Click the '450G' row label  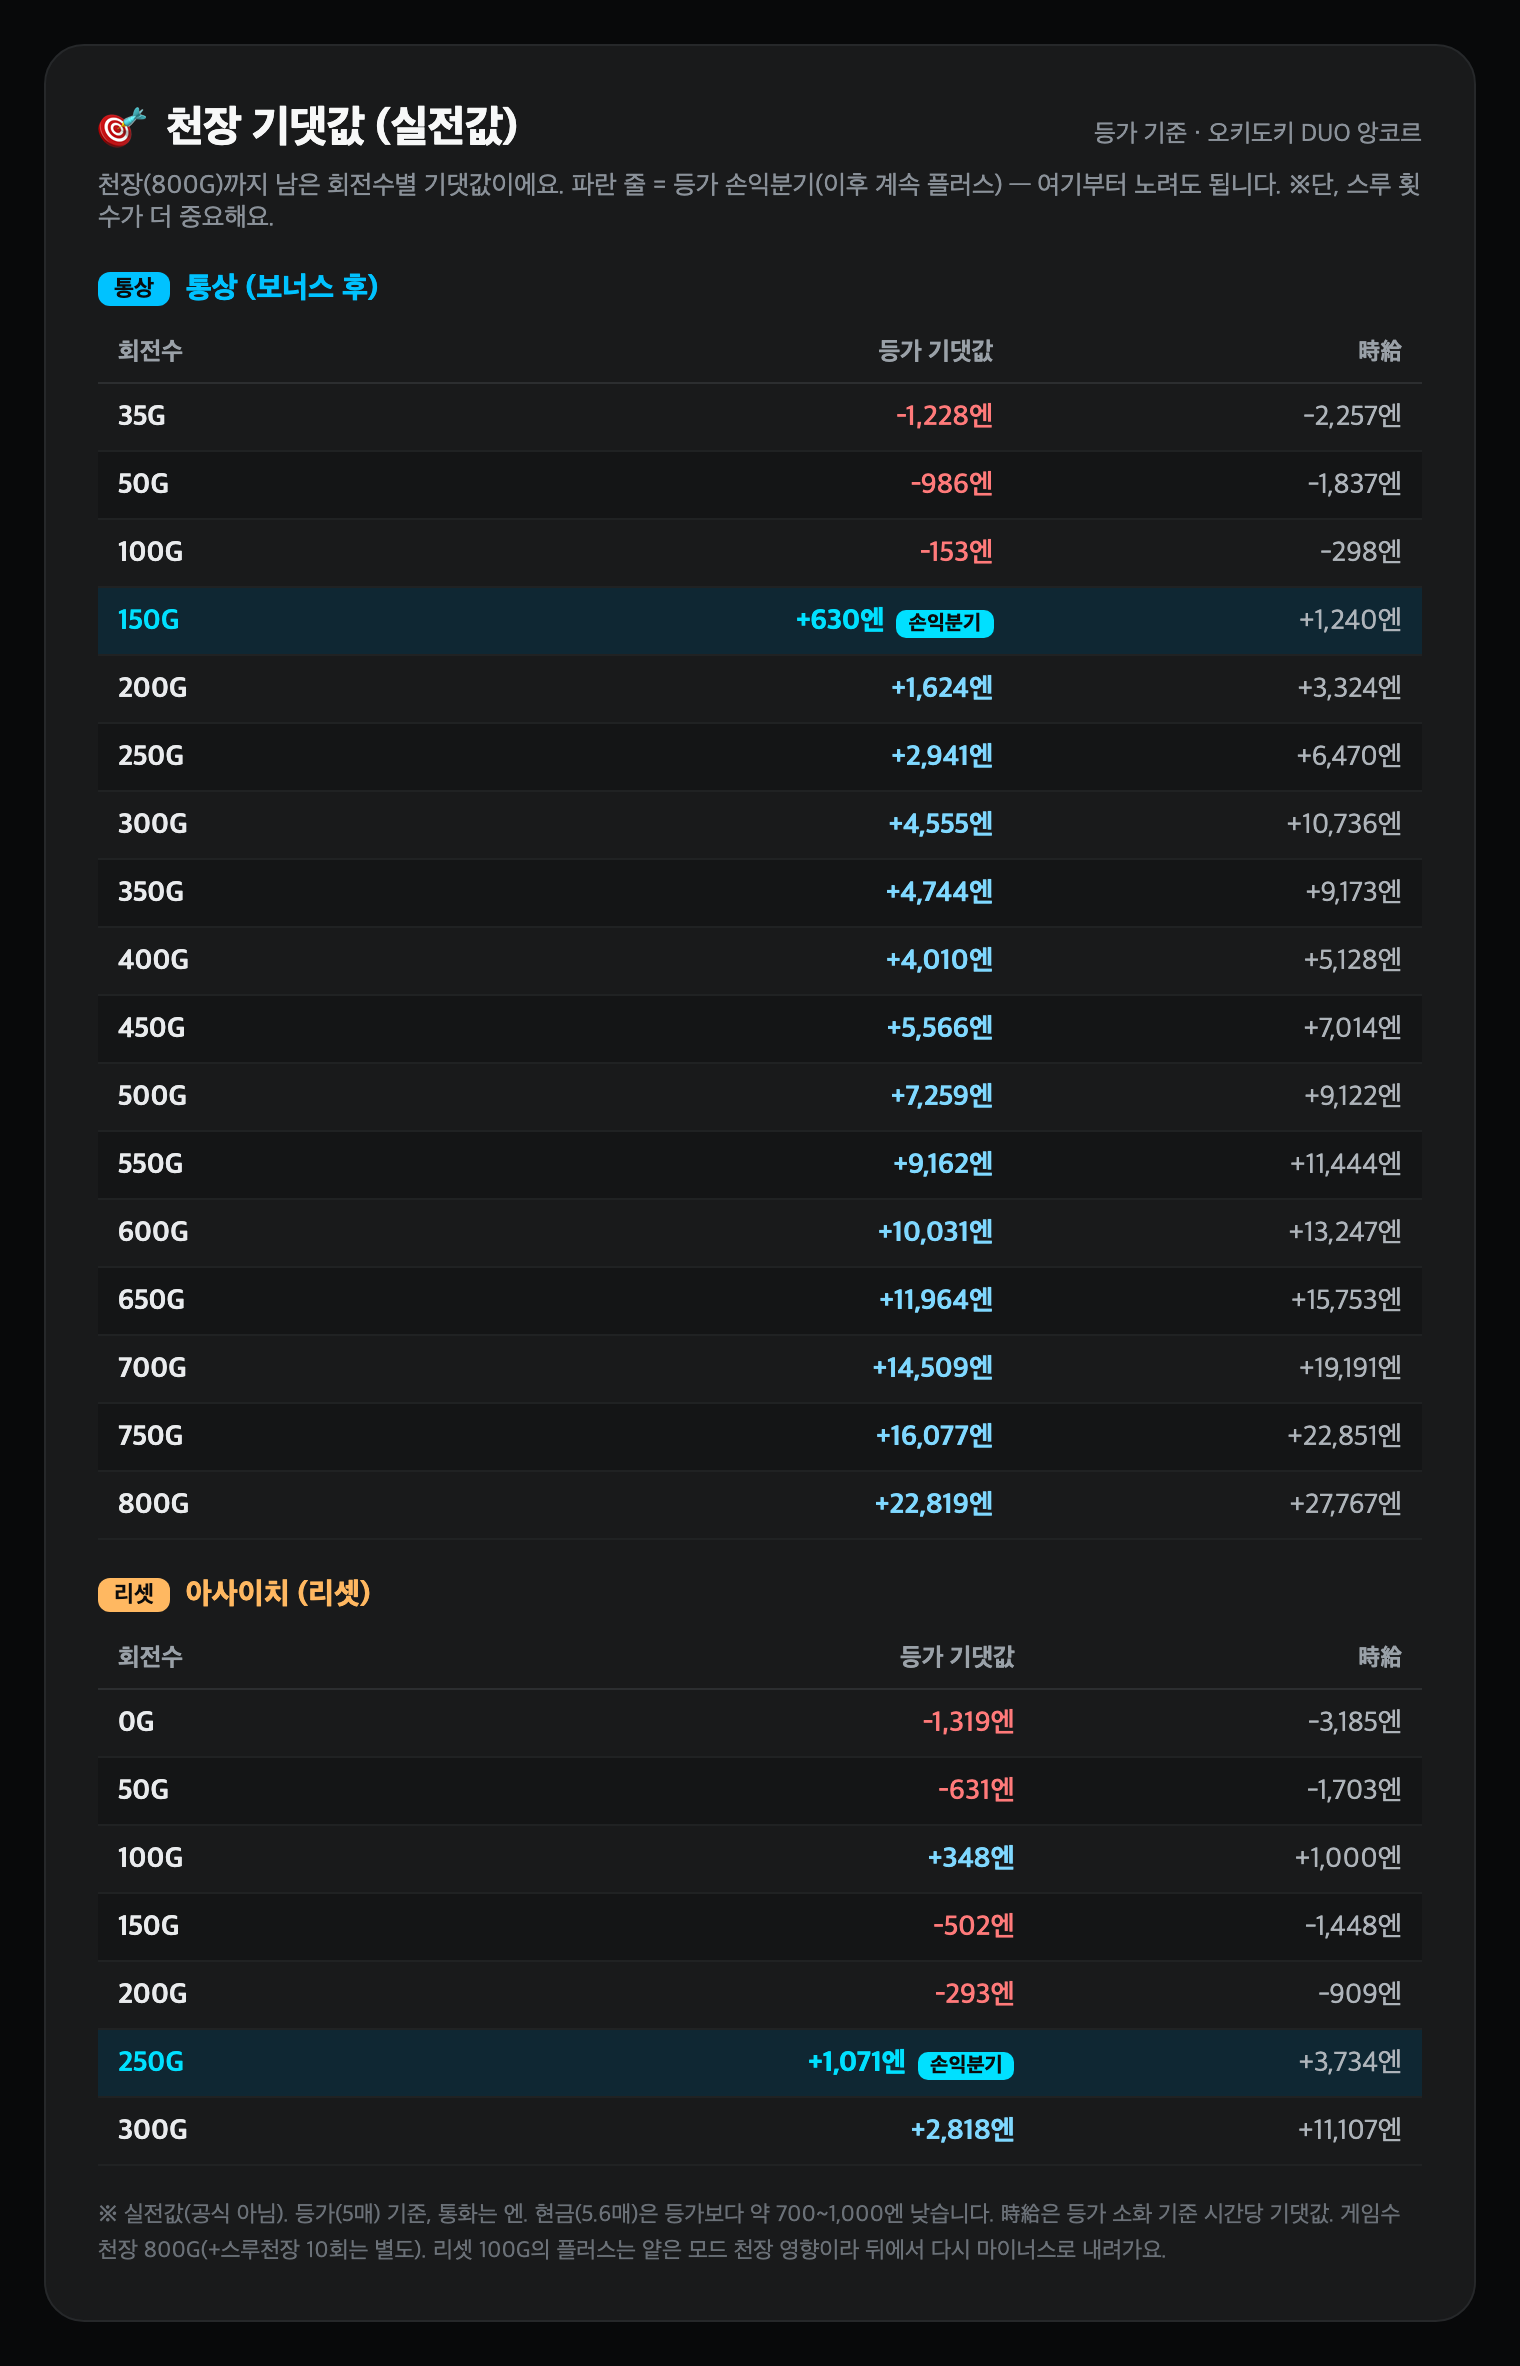[152, 1028]
